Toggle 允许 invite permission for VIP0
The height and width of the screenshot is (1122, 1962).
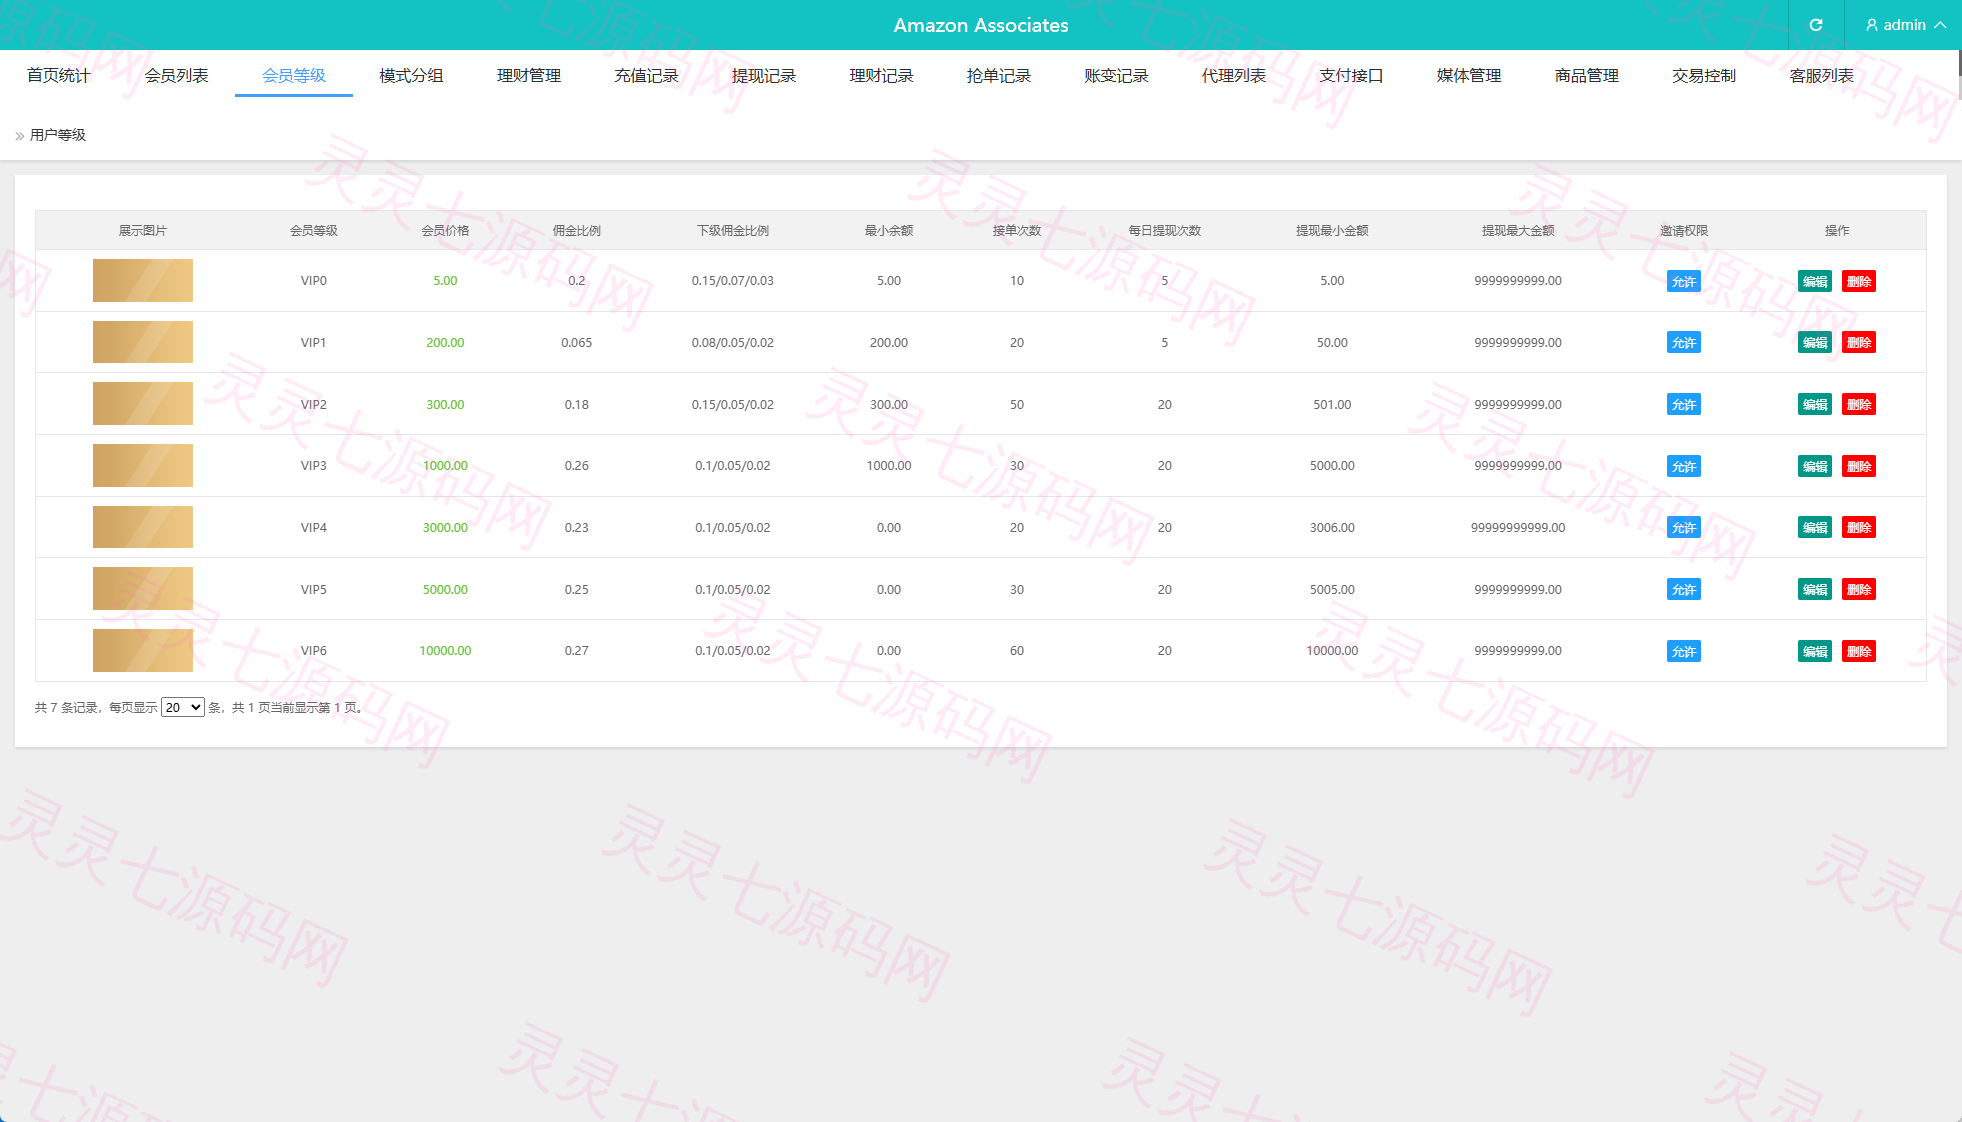tap(1684, 281)
